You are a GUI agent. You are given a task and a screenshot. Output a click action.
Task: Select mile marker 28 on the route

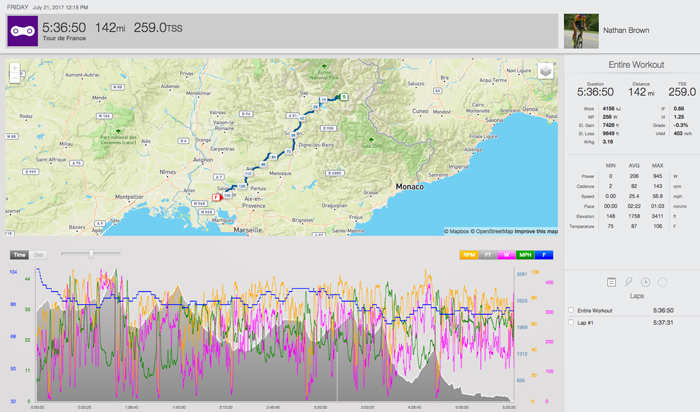[x=316, y=107]
